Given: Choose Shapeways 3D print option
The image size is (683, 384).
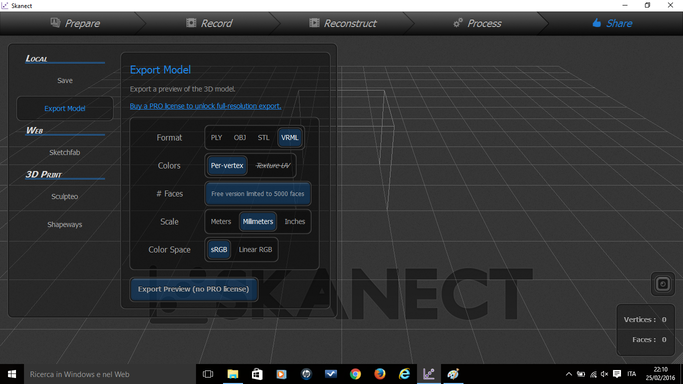Looking at the screenshot, I should click(65, 225).
